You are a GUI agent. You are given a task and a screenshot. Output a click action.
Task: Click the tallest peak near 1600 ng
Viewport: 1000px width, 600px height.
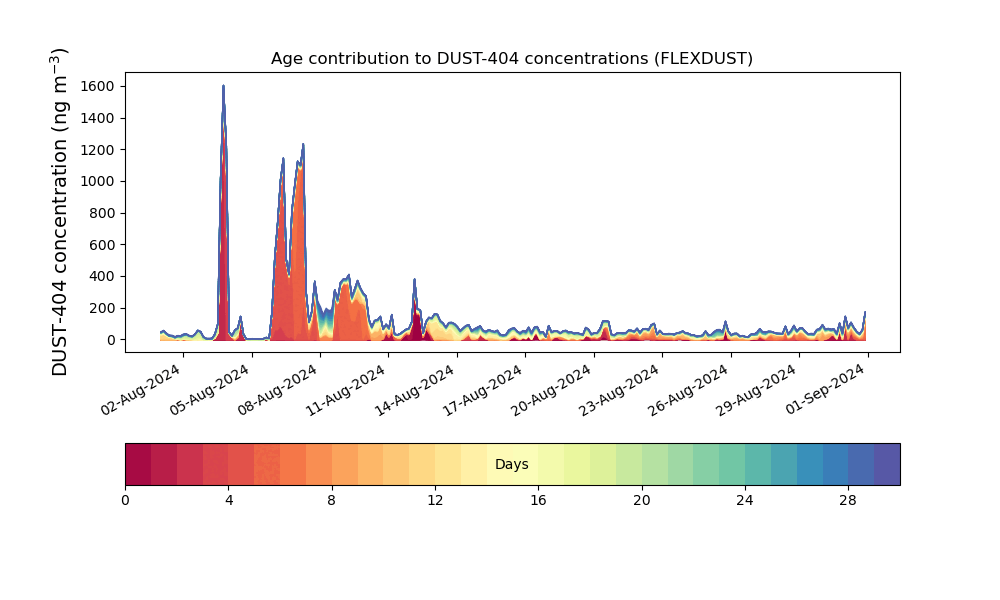[223, 87]
